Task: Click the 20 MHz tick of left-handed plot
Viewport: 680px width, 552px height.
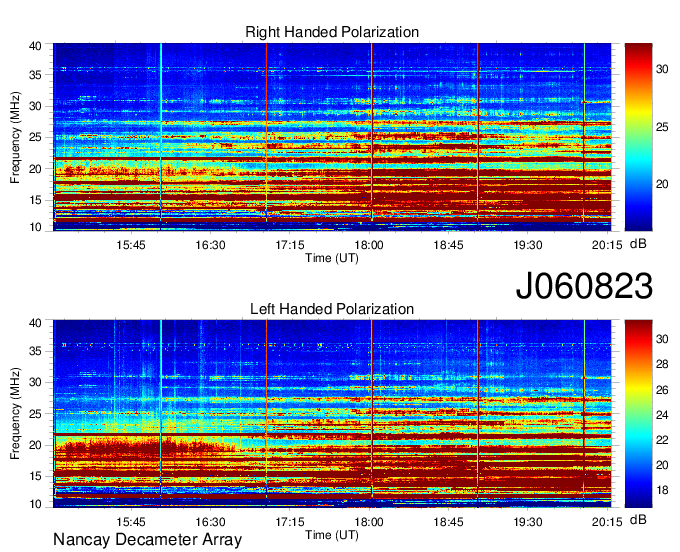Action: click(x=35, y=445)
